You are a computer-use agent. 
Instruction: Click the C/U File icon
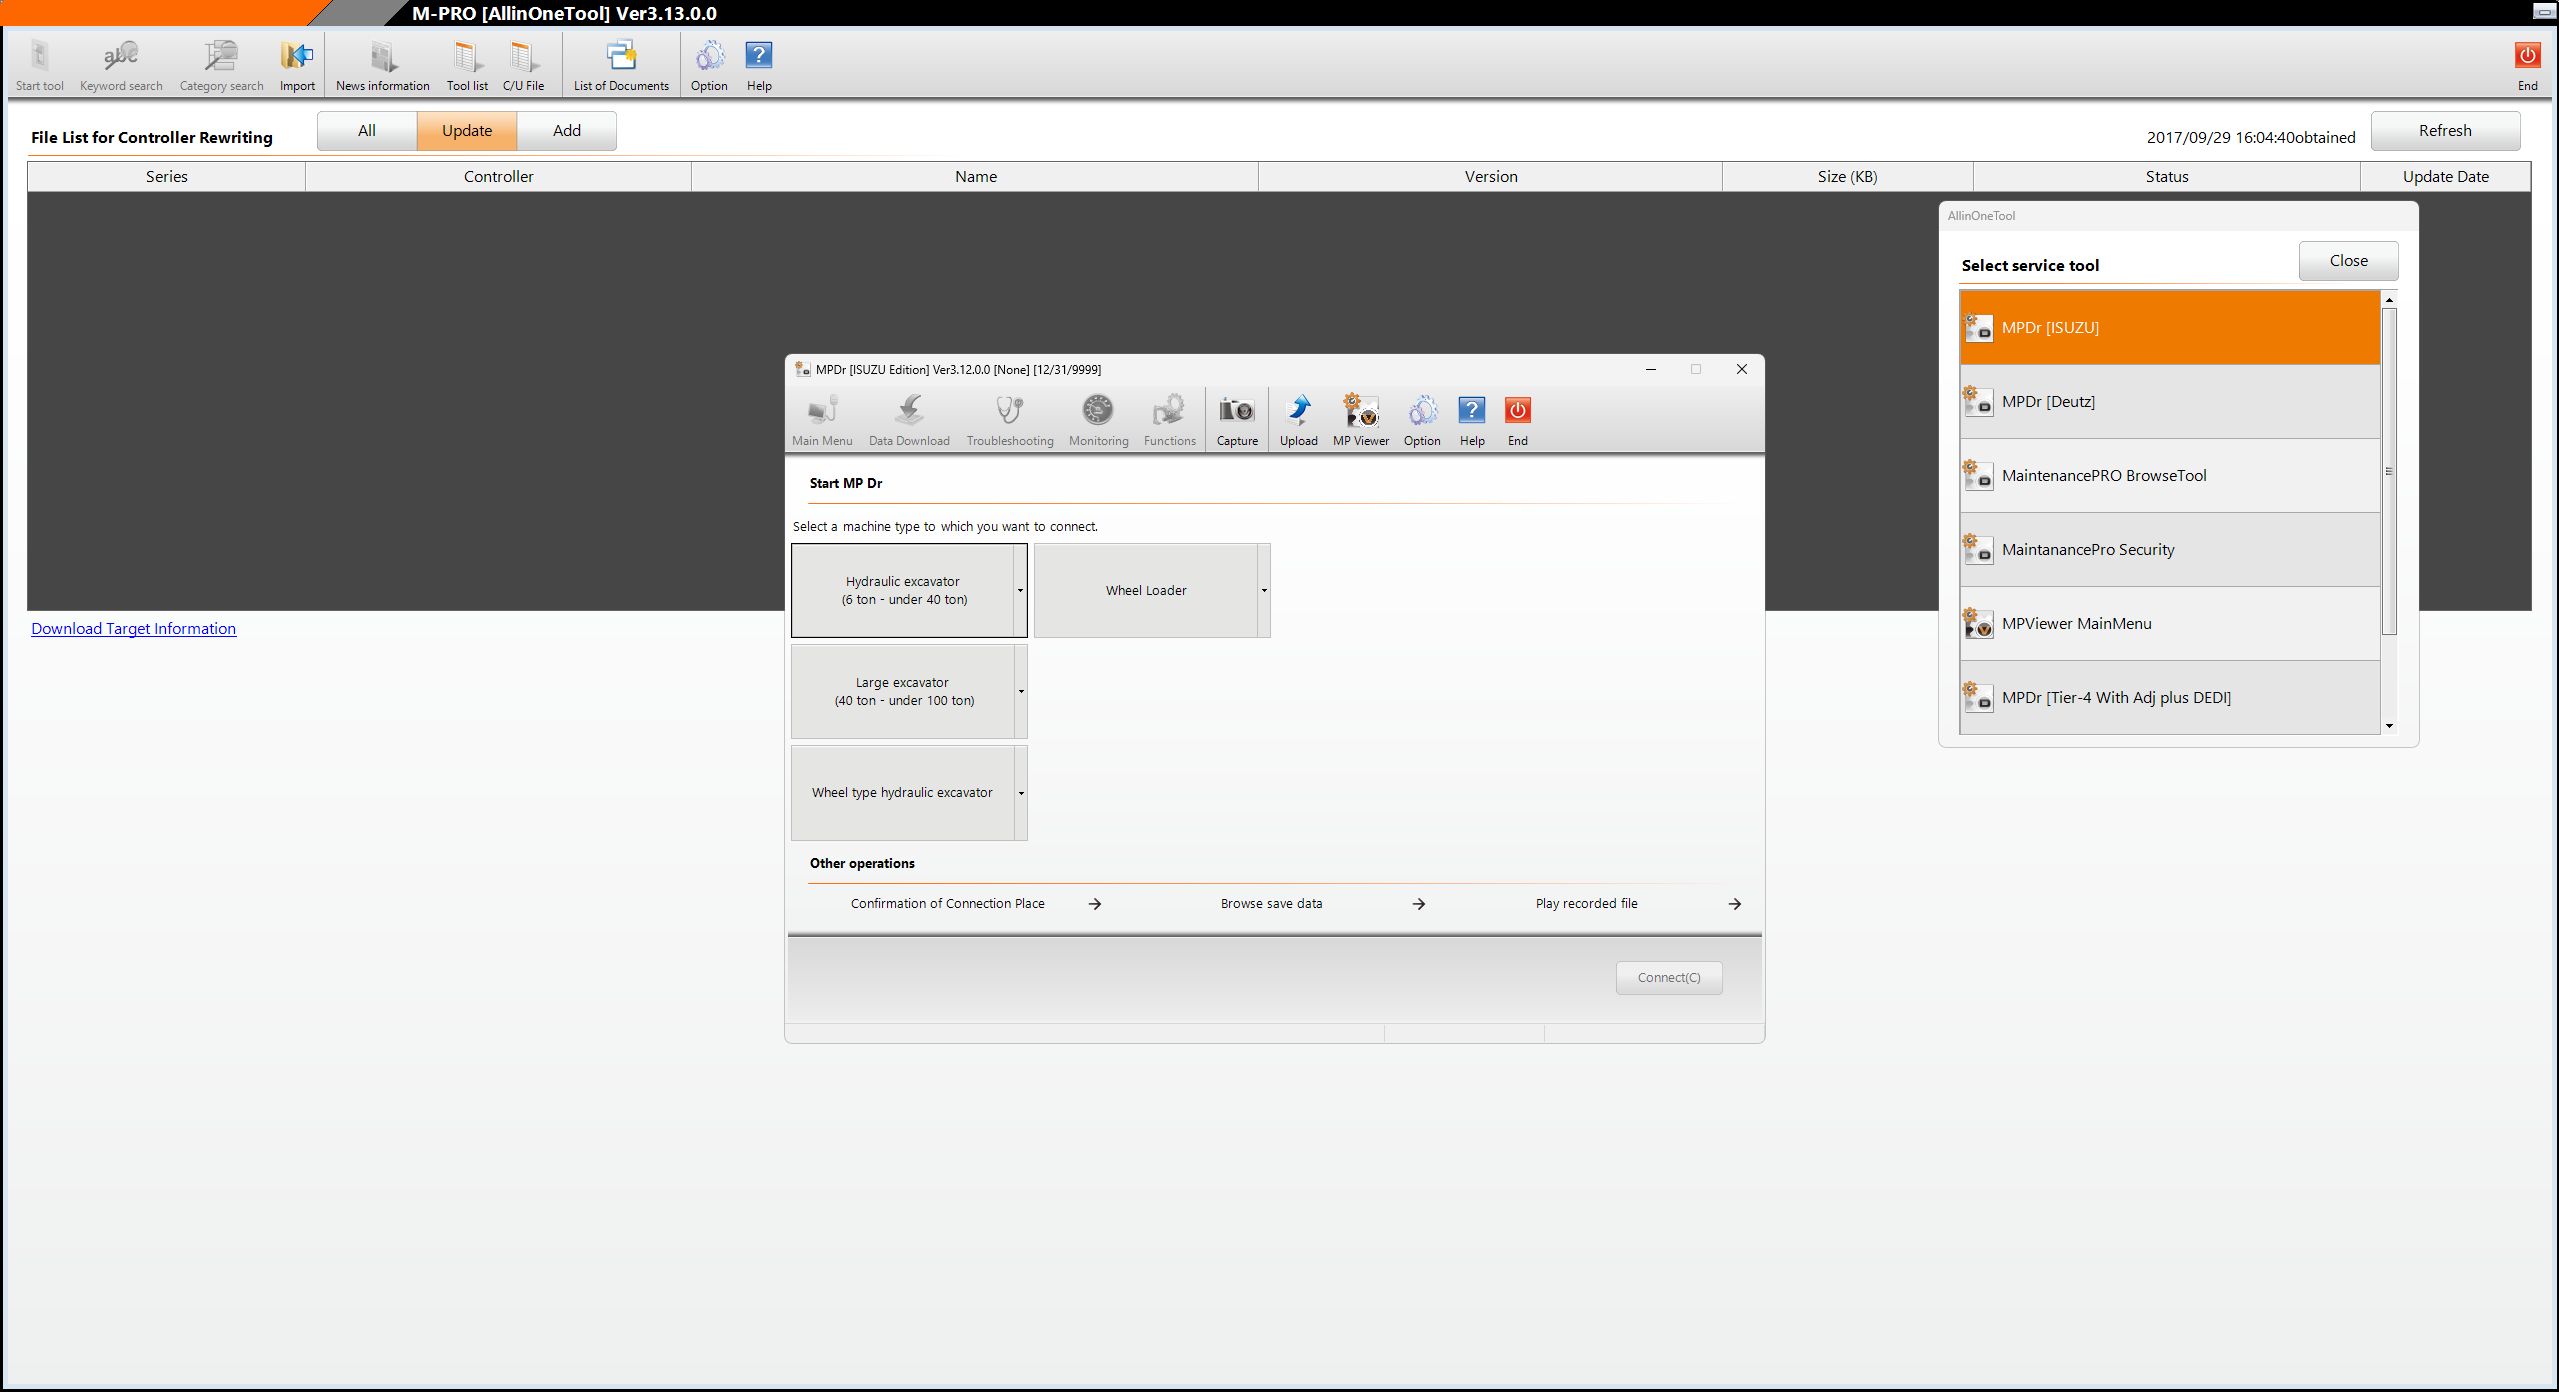point(522,57)
